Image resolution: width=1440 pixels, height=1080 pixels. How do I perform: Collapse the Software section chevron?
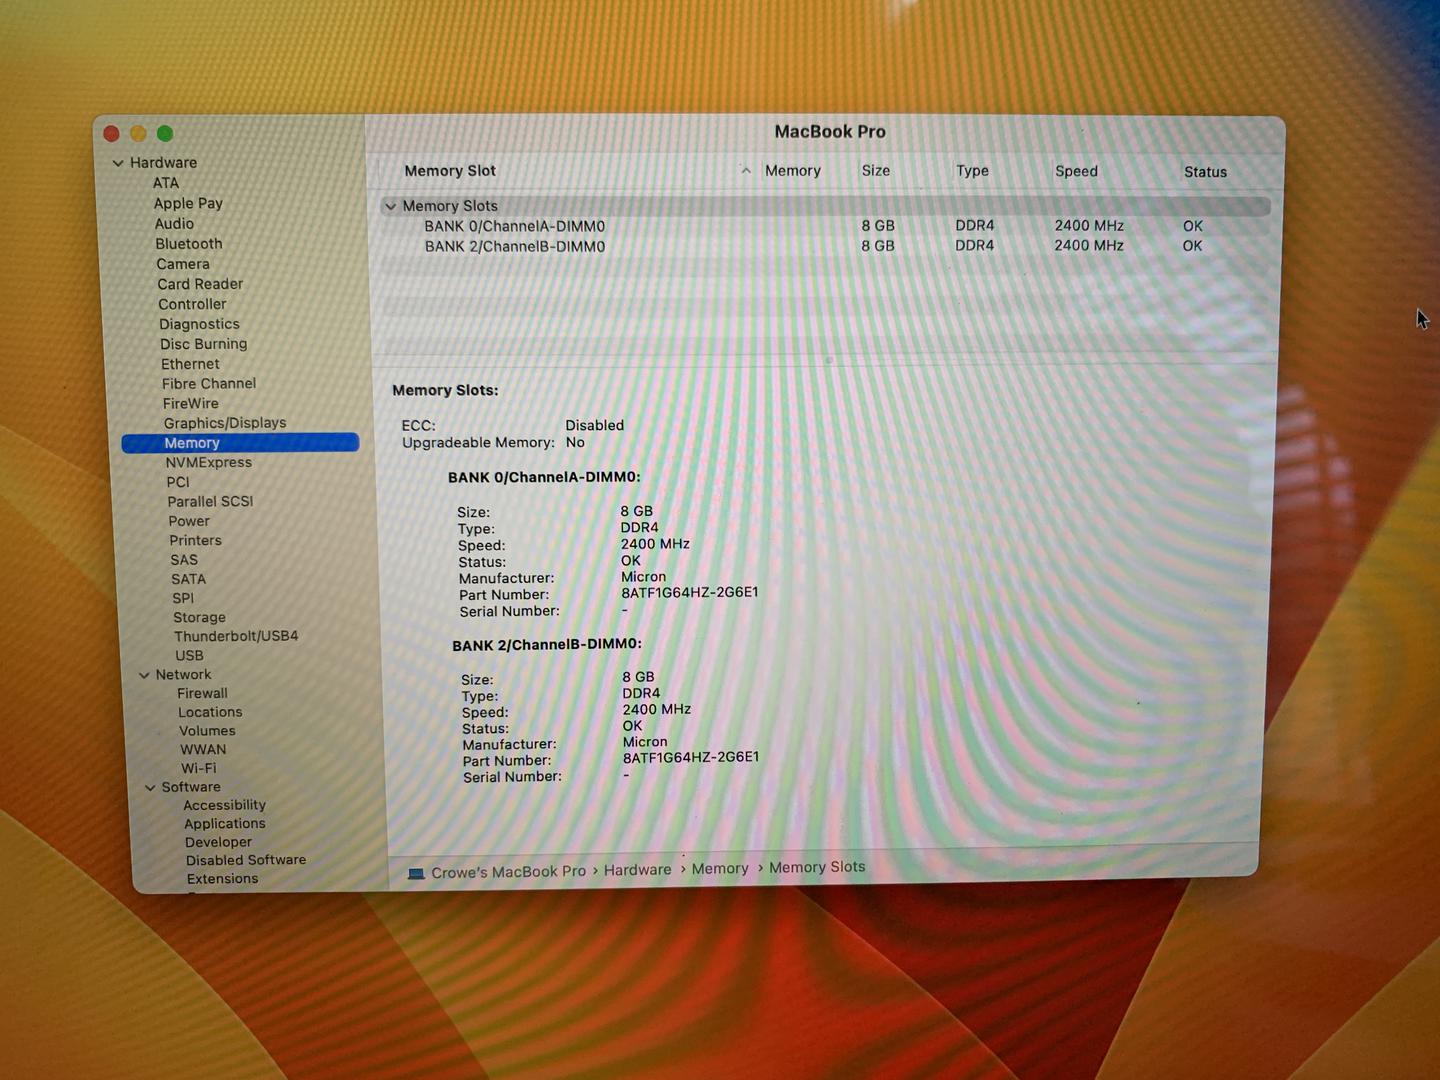pos(150,788)
